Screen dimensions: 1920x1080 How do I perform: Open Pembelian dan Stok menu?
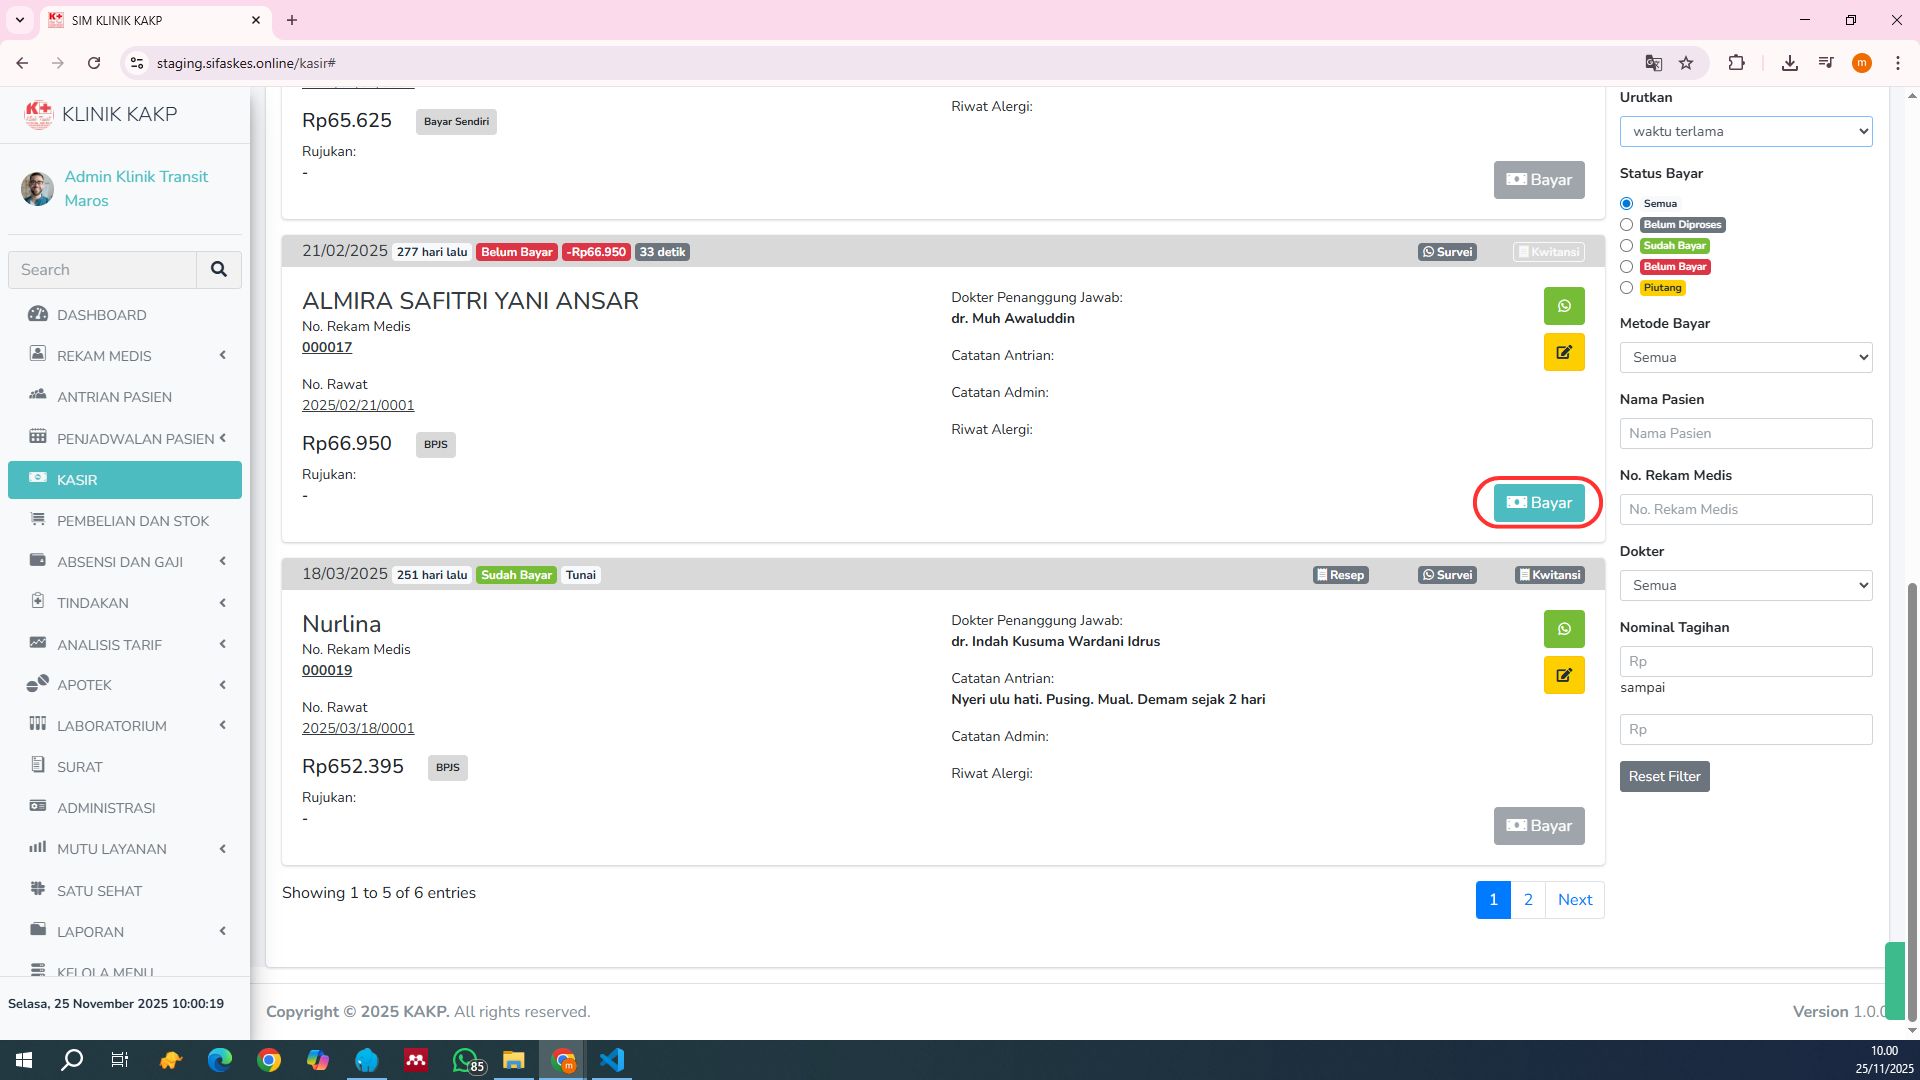pos(133,521)
